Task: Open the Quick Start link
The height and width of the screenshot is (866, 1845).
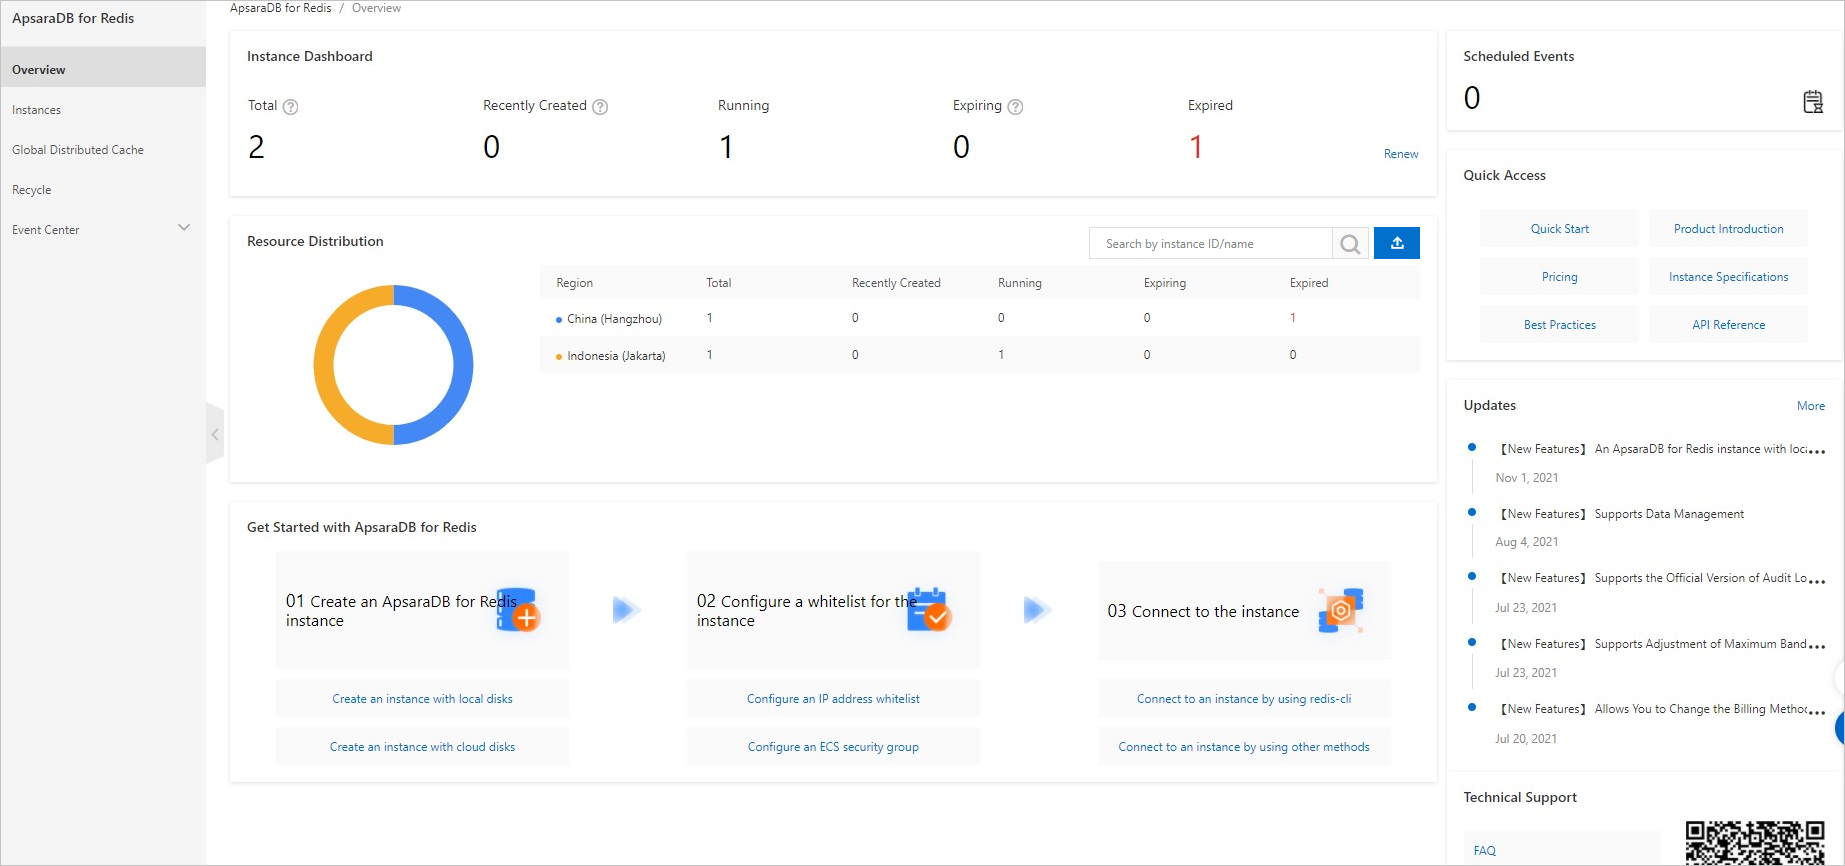Action: click(1559, 229)
